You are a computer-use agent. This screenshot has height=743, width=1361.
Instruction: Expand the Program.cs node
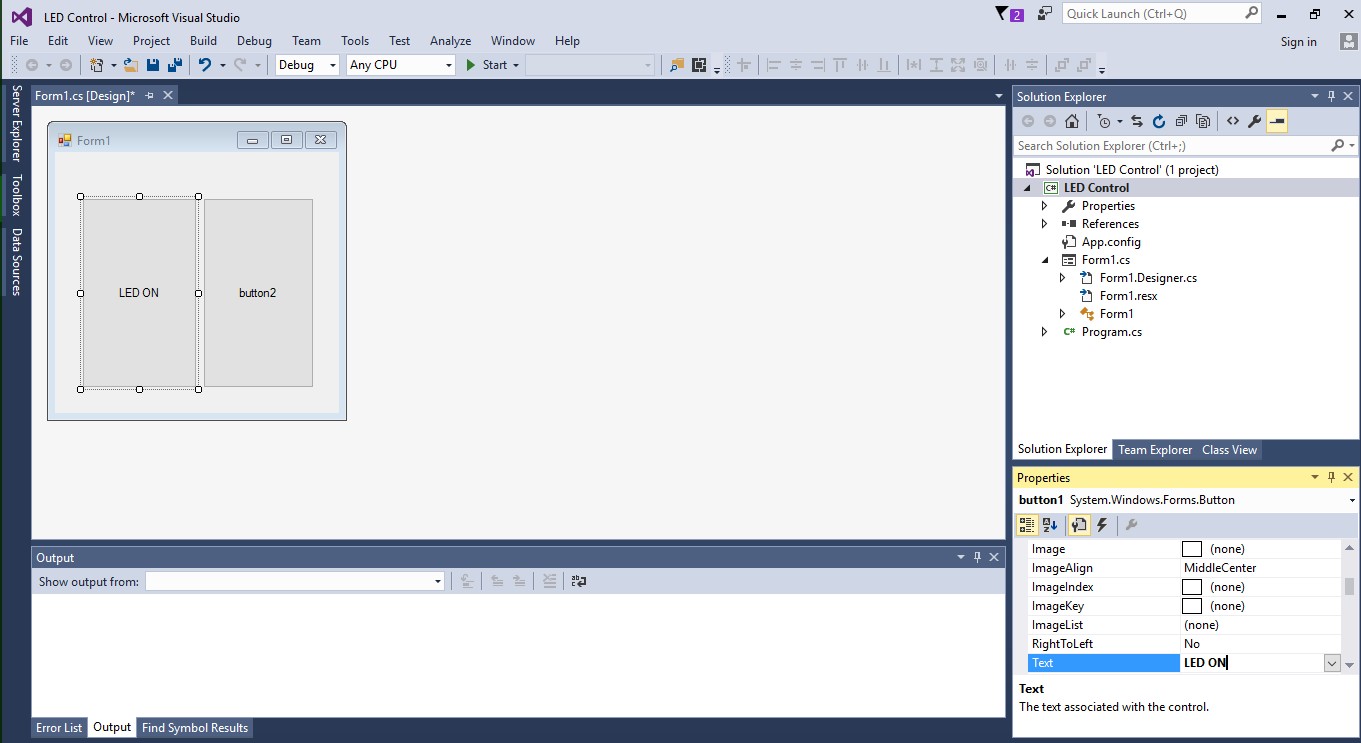coord(1045,332)
